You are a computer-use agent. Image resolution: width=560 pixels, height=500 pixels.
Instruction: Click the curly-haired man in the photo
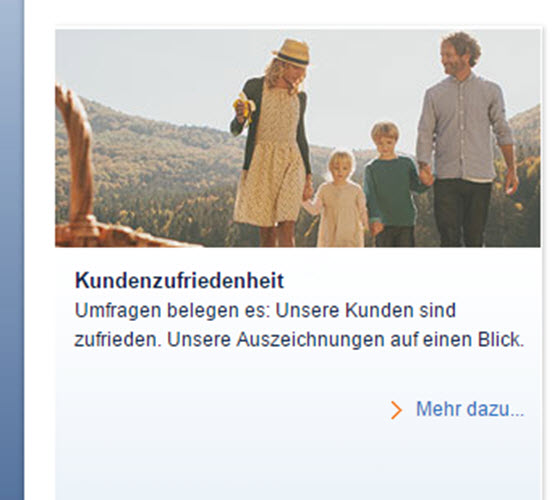coord(464,139)
